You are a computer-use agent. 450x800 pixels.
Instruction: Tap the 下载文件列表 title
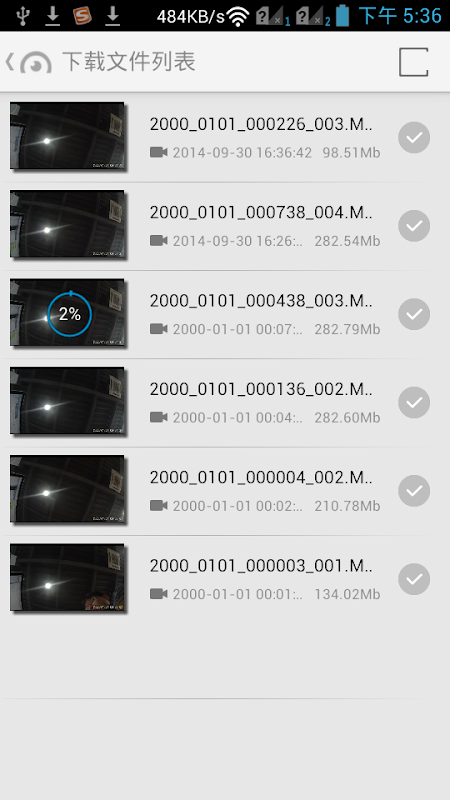pyautogui.click(x=129, y=62)
